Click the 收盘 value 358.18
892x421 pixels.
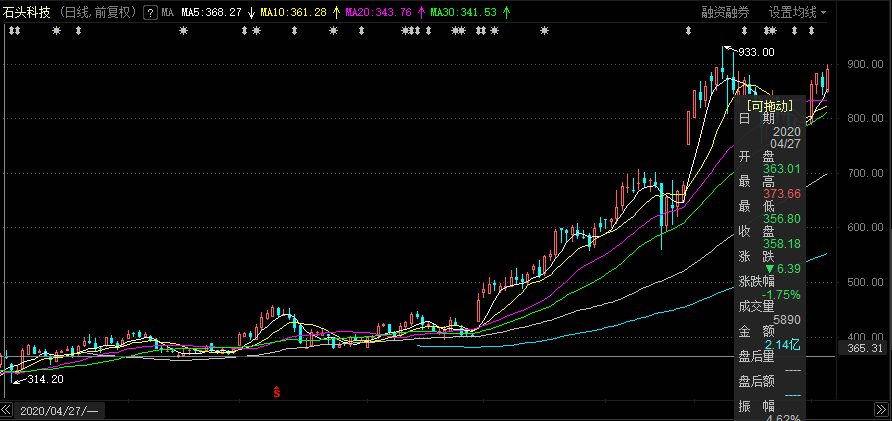pos(782,243)
